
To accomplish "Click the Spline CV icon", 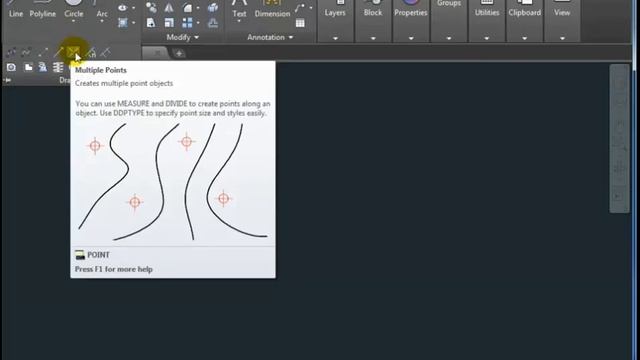I will (x=27, y=52).
